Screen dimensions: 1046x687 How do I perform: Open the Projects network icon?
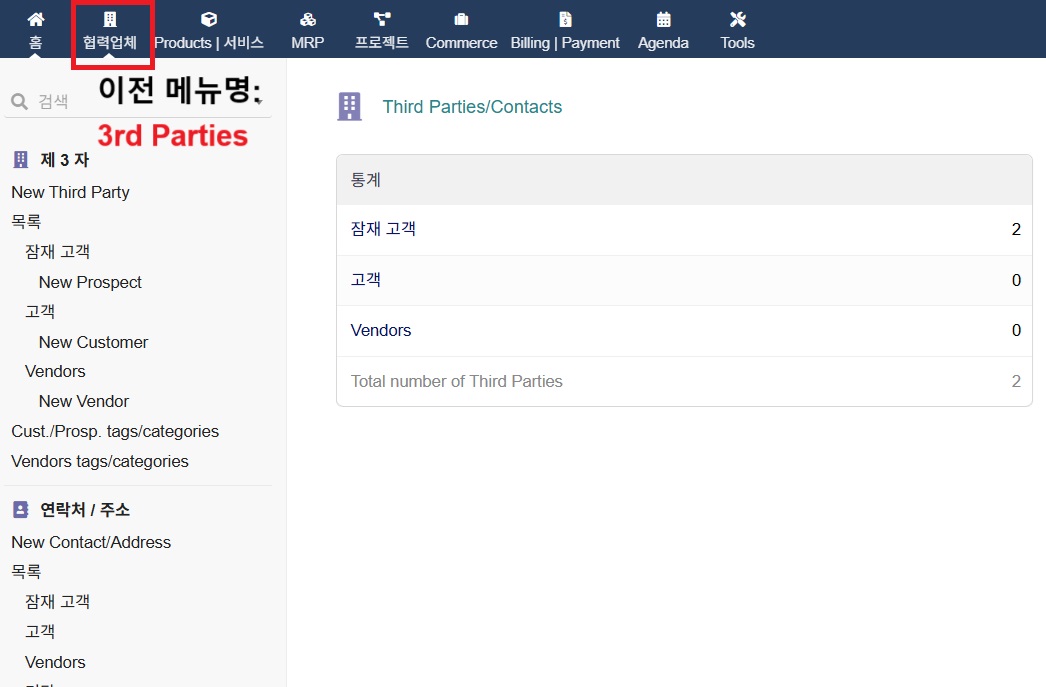(x=382, y=19)
